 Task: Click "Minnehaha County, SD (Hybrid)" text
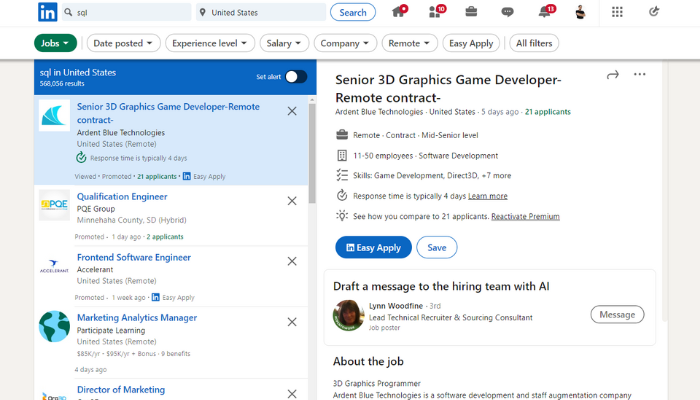[x=131, y=220]
